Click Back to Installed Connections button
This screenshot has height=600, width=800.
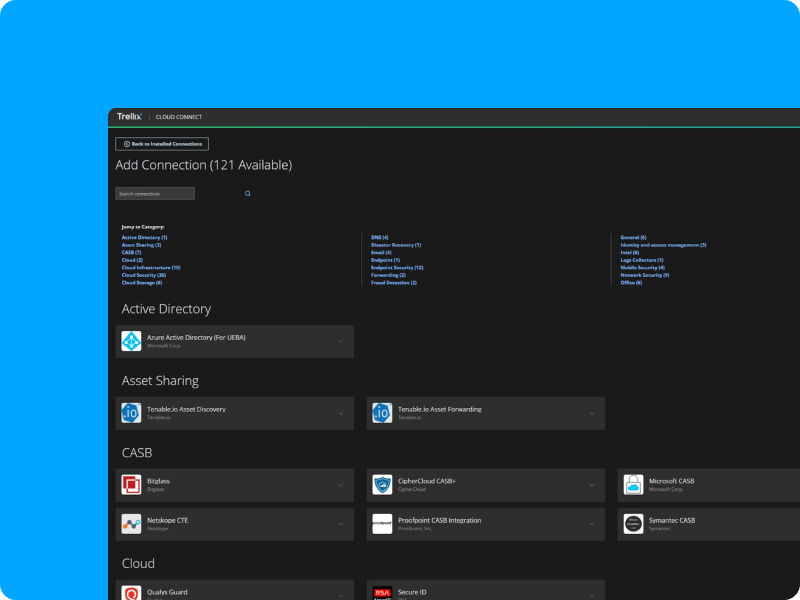(x=162, y=144)
